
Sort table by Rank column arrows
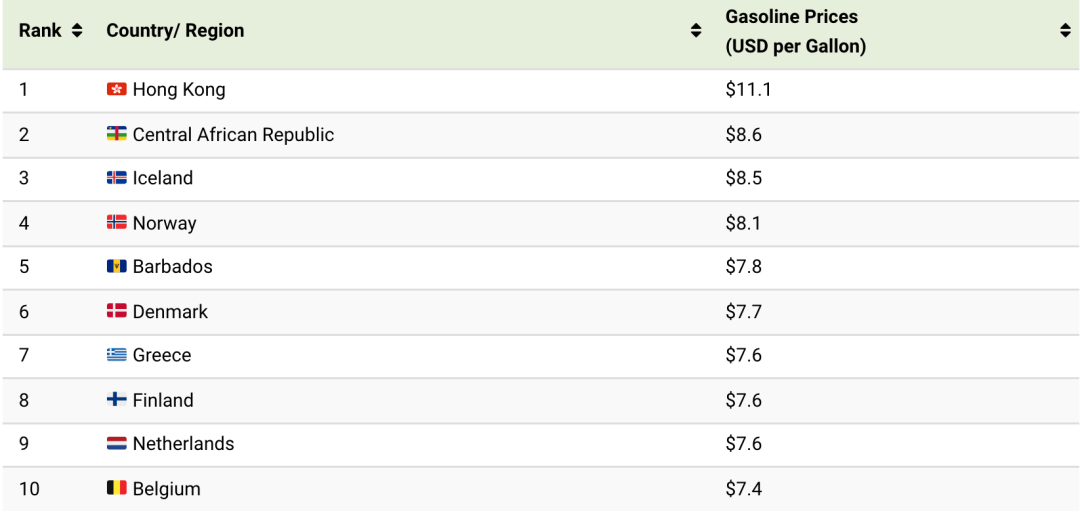coord(76,31)
